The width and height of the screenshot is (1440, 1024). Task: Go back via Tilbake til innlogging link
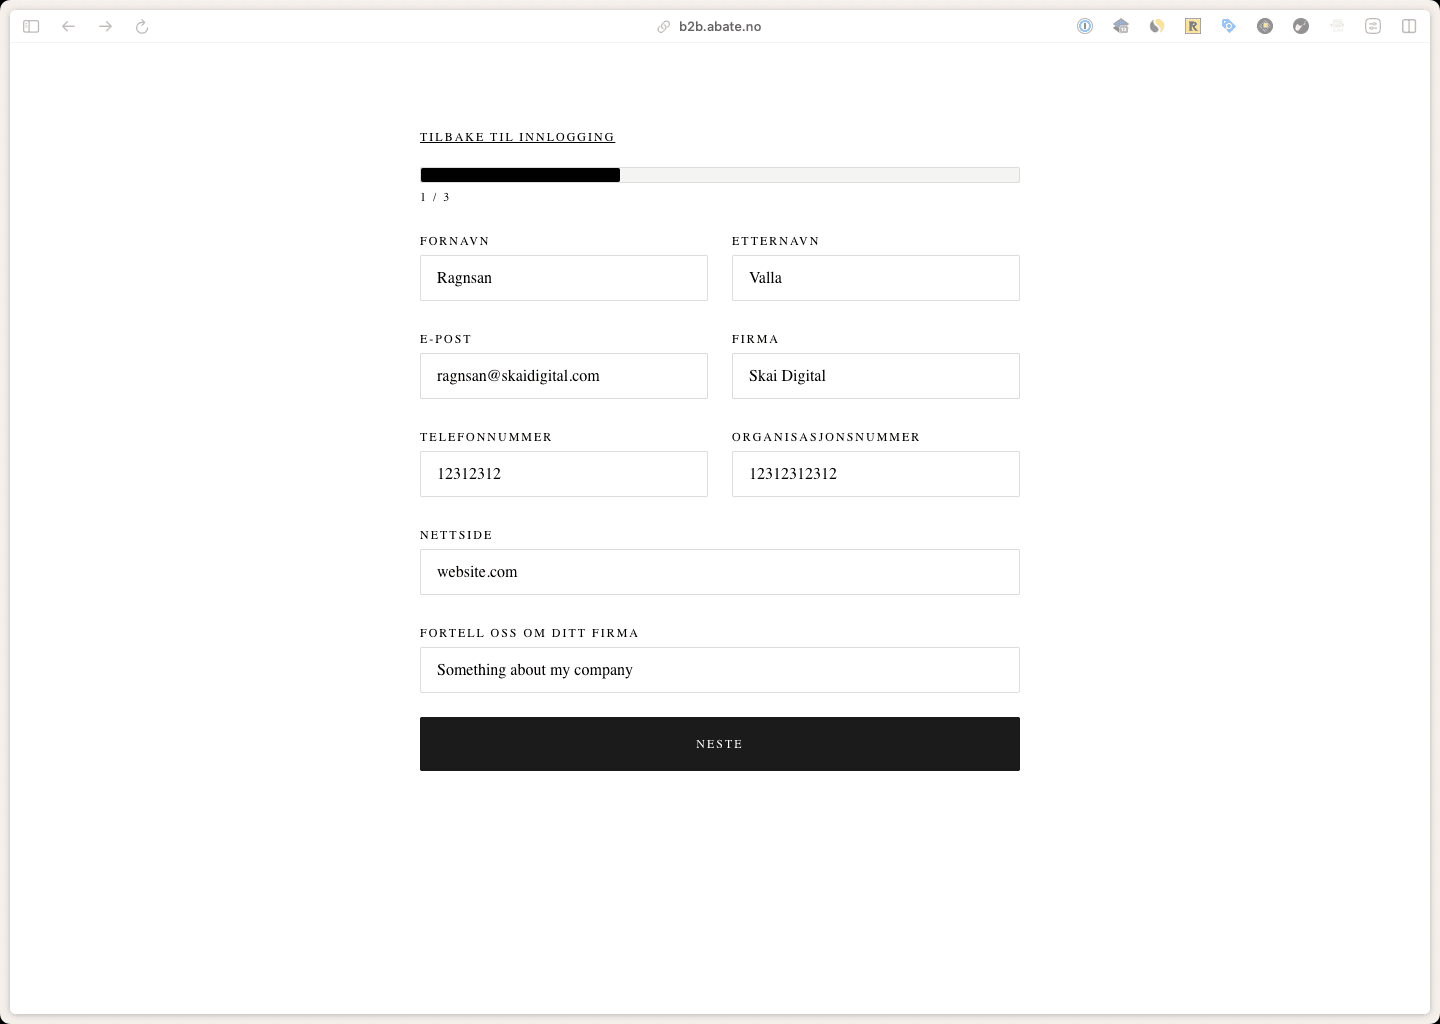517,137
